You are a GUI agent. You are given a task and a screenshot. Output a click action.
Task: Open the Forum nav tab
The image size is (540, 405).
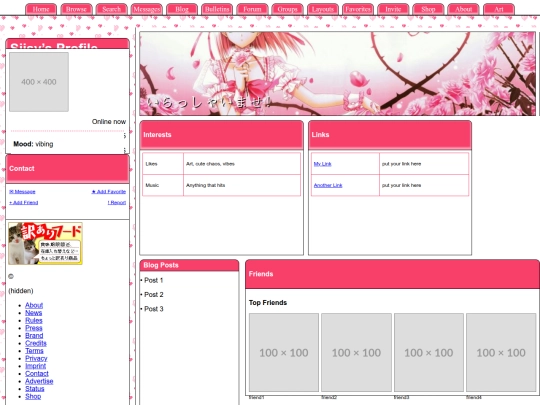coord(252,9)
